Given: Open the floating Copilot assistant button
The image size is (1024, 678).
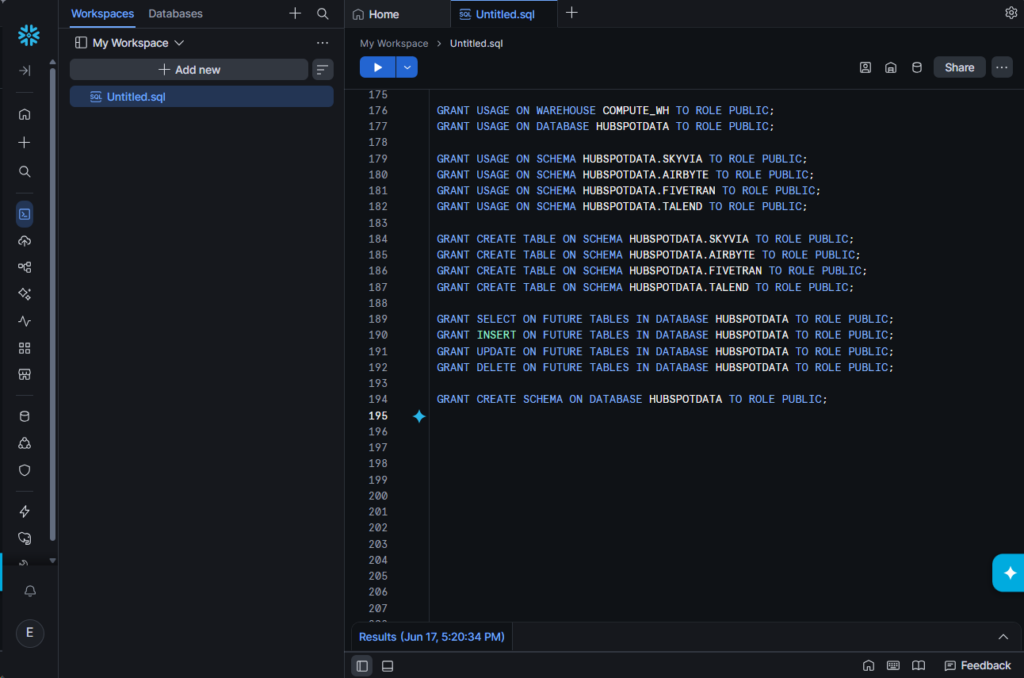Looking at the screenshot, I should pyautogui.click(x=1009, y=573).
